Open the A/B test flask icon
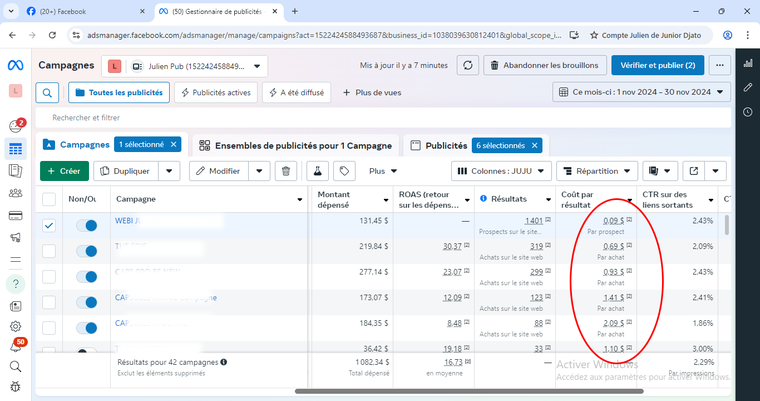Viewport: 760px width, 401px height. click(x=318, y=171)
